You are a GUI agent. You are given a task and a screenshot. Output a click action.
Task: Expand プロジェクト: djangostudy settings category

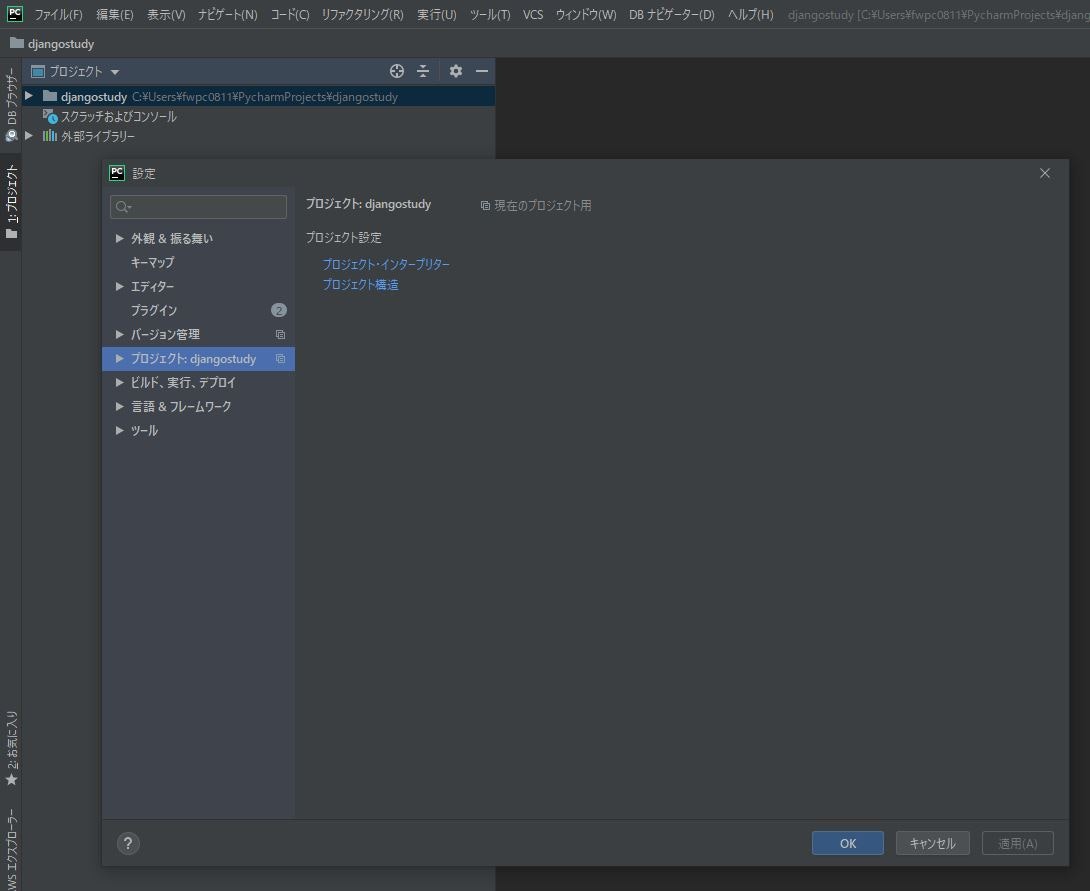[x=120, y=359]
